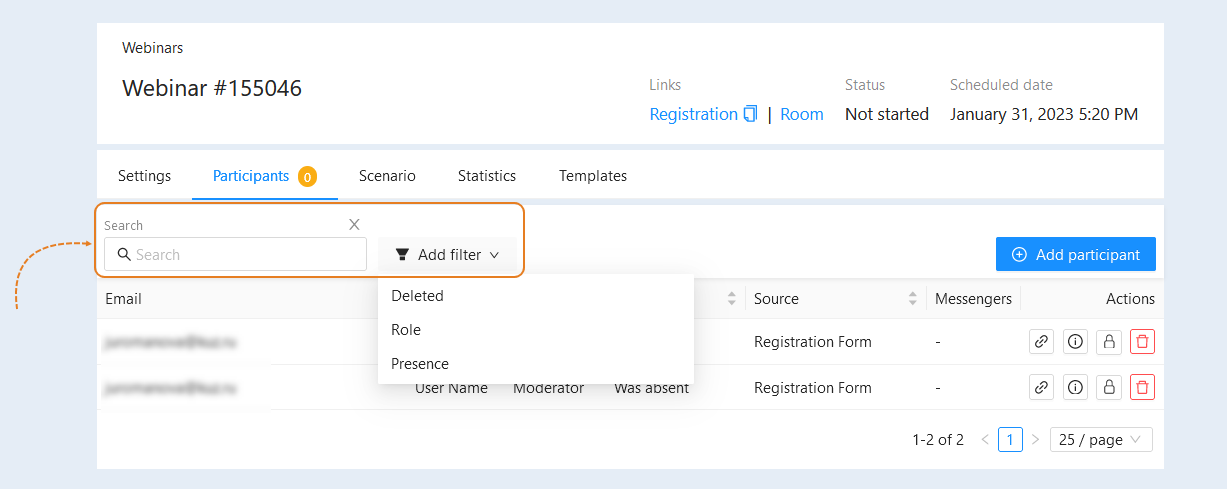Click first row's link icon
The image size is (1227, 489).
1041,341
